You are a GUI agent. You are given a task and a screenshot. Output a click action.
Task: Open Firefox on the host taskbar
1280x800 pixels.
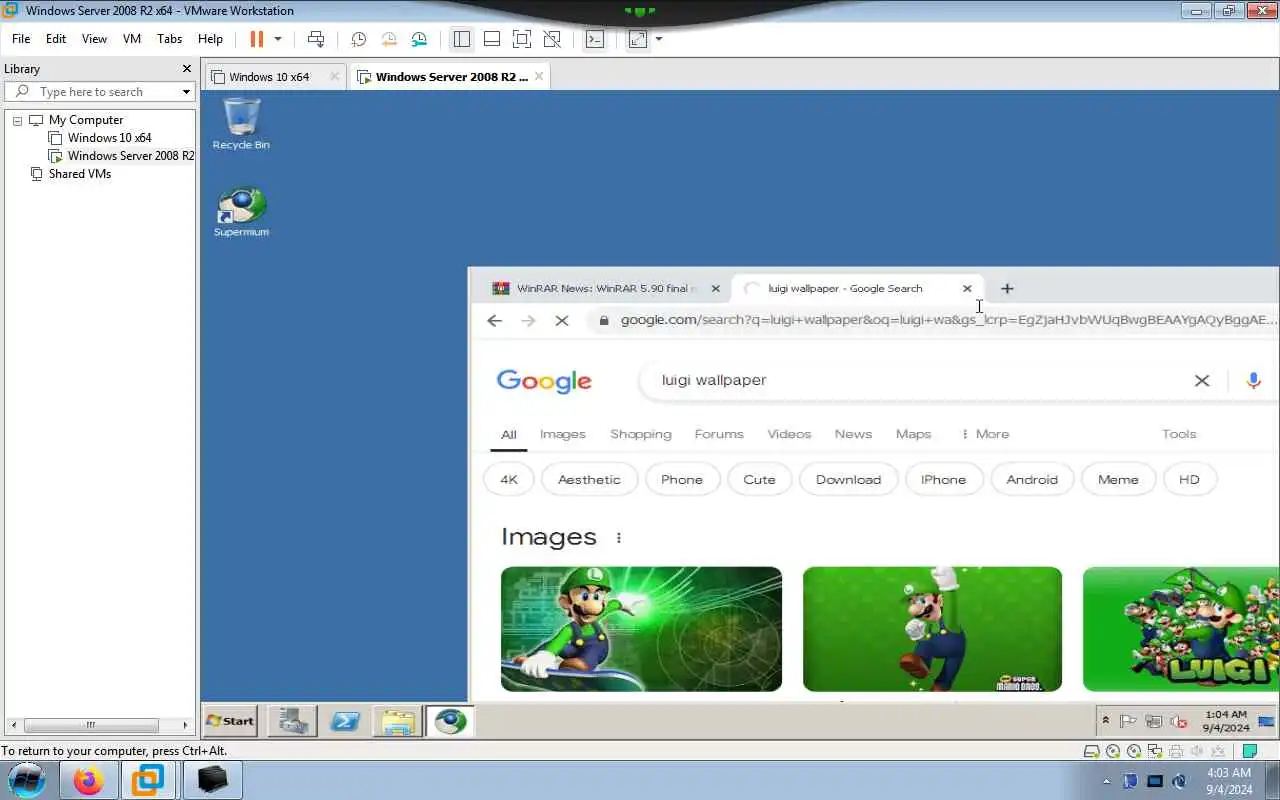88,780
